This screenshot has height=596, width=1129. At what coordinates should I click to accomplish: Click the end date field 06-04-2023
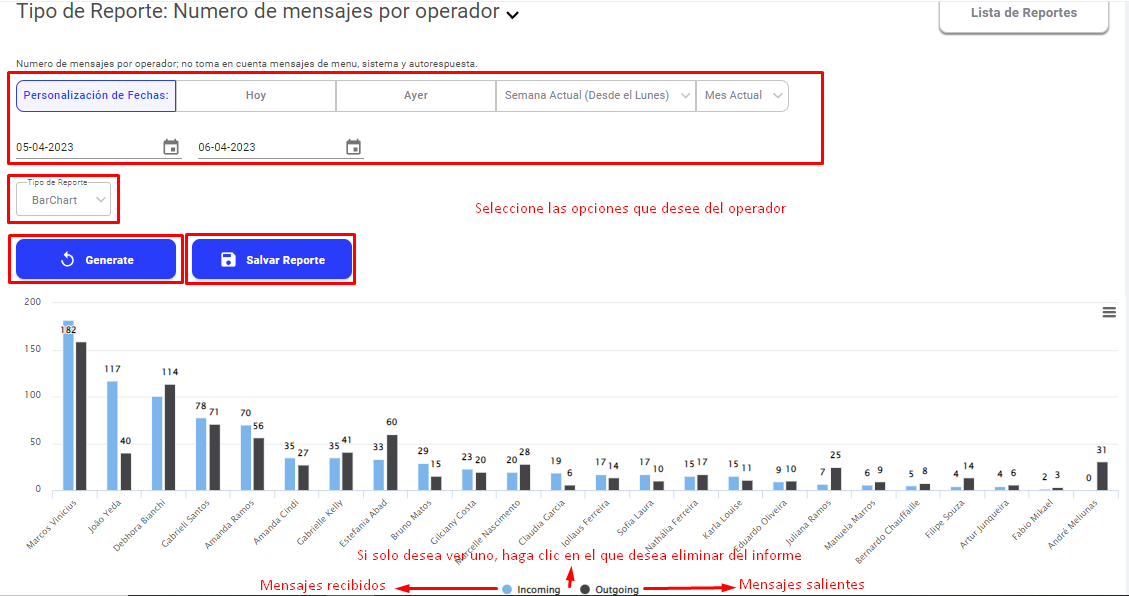[267, 147]
